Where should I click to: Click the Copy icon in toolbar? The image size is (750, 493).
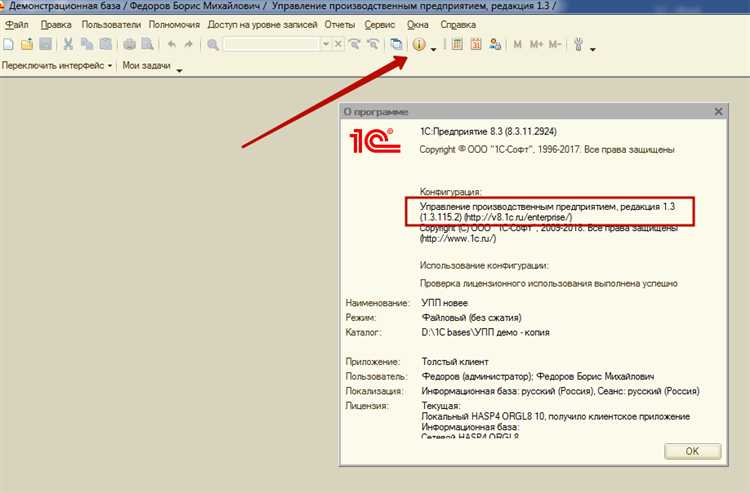pos(87,44)
